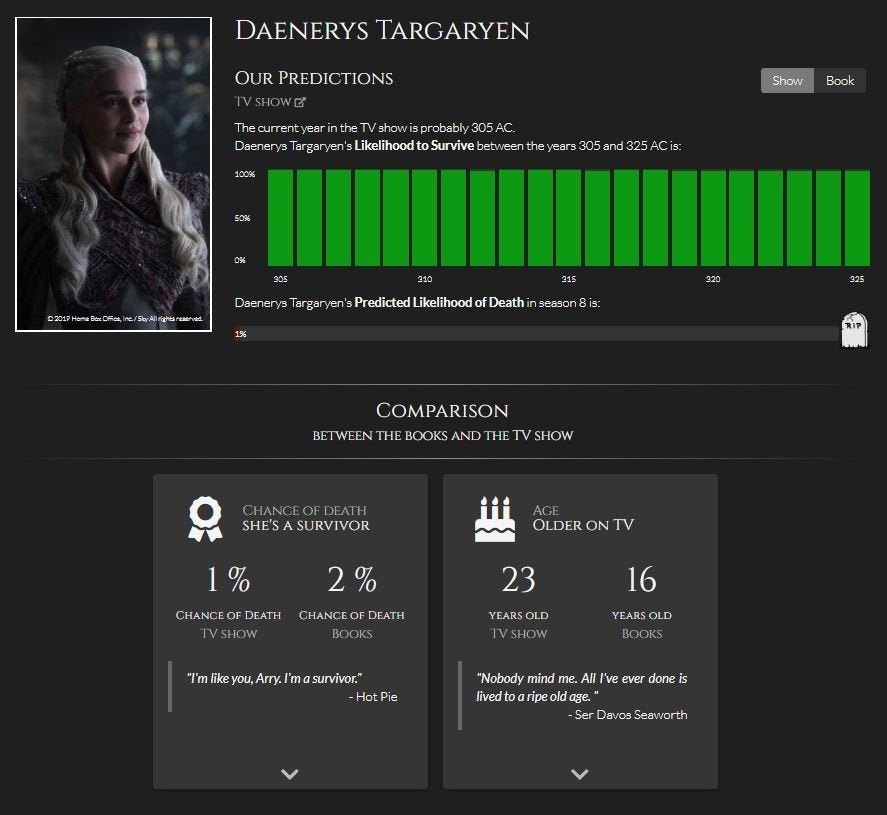Click the 16 years old books value
This screenshot has height=815, width=887.
pos(641,579)
